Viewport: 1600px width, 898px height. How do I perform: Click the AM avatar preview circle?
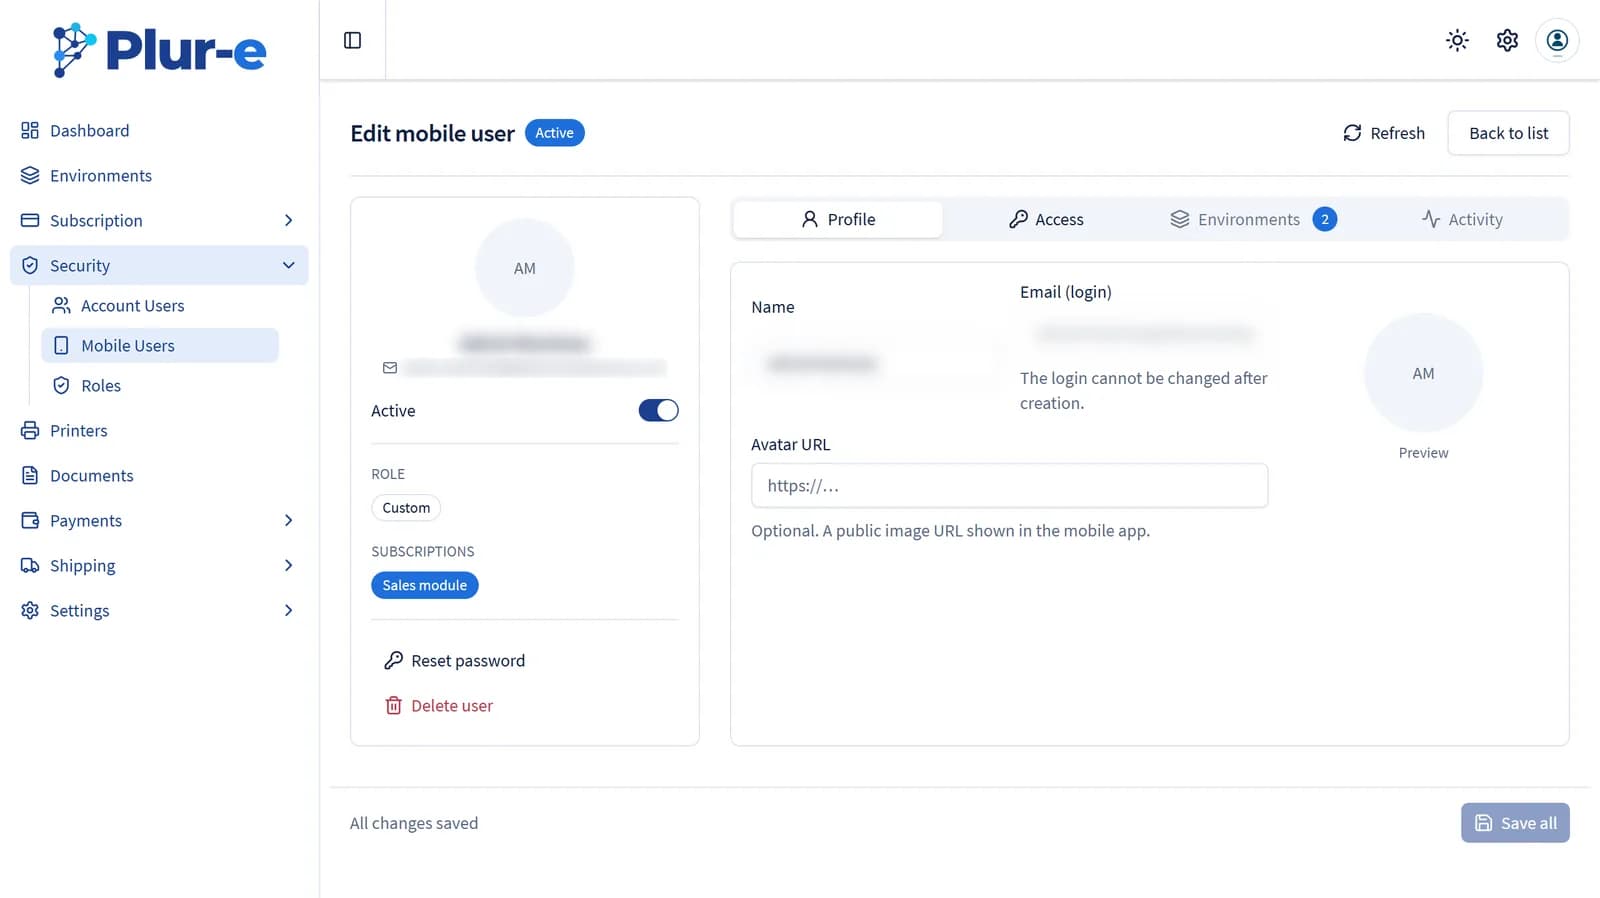pyautogui.click(x=1423, y=373)
